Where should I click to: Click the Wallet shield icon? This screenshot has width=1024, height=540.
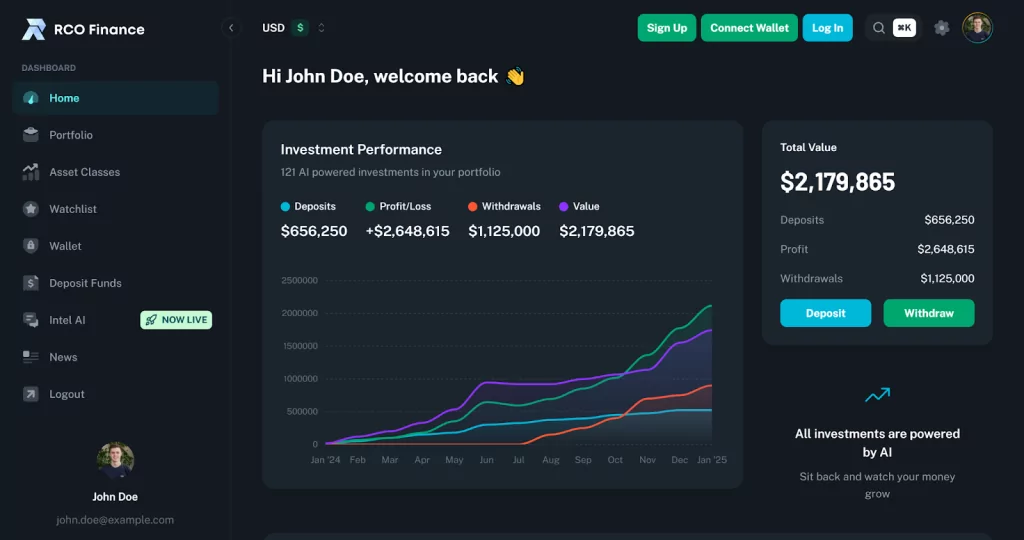coord(31,246)
